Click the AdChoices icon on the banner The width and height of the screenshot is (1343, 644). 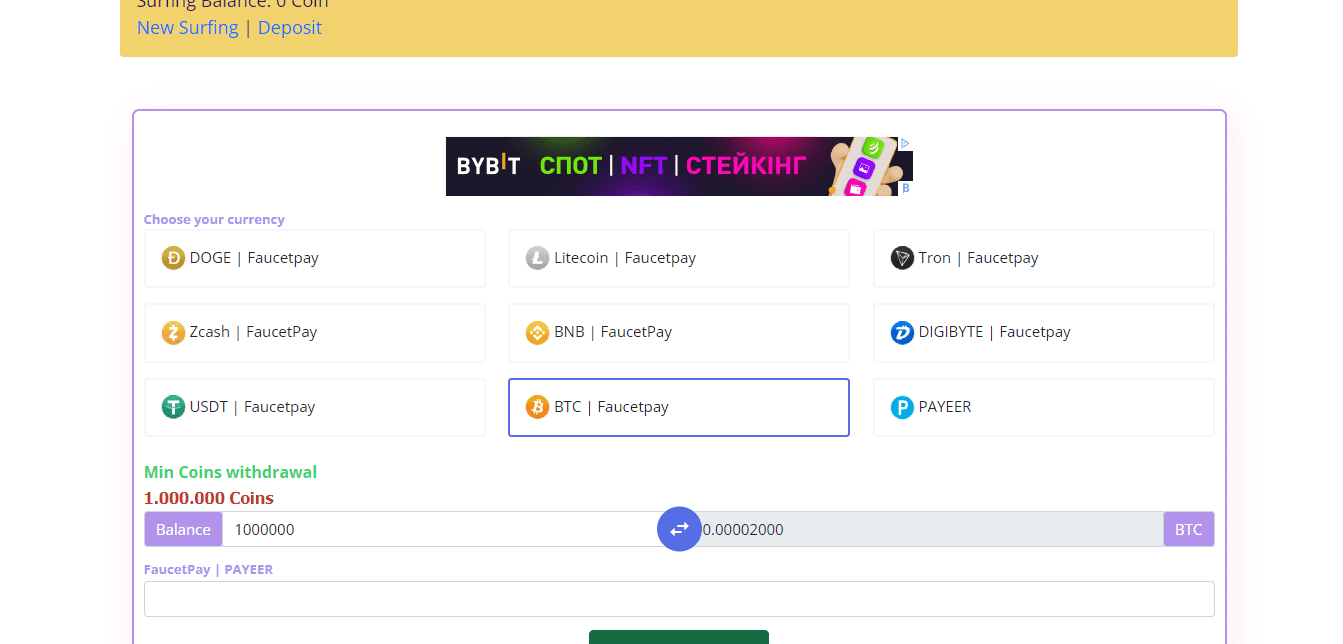tap(905, 143)
